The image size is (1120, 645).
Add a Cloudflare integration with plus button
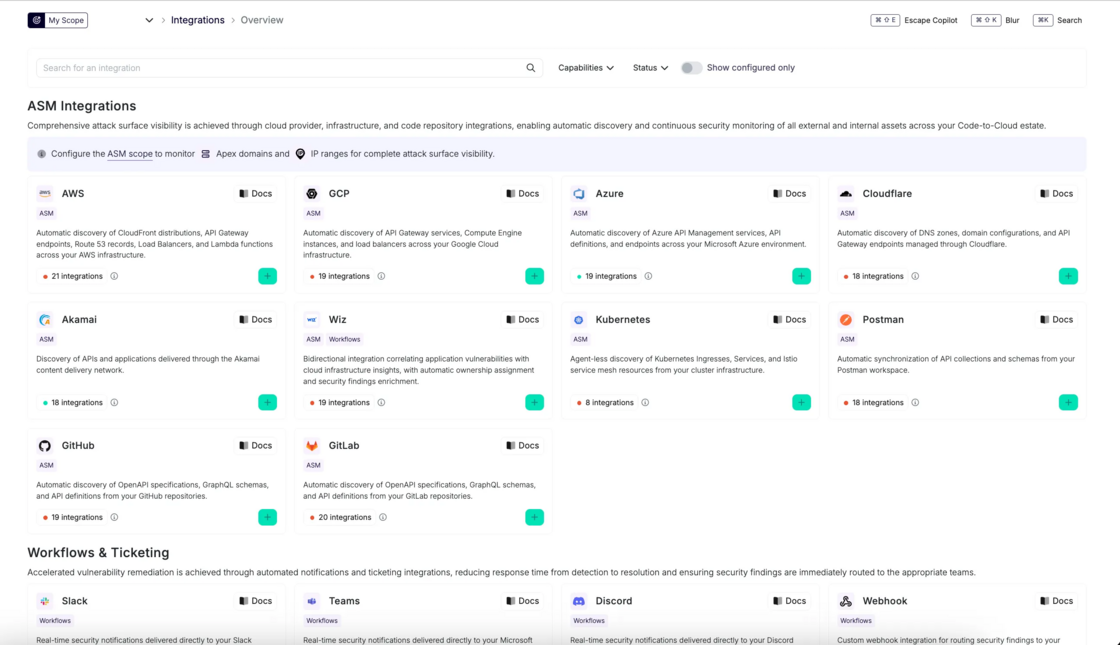coord(1069,276)
